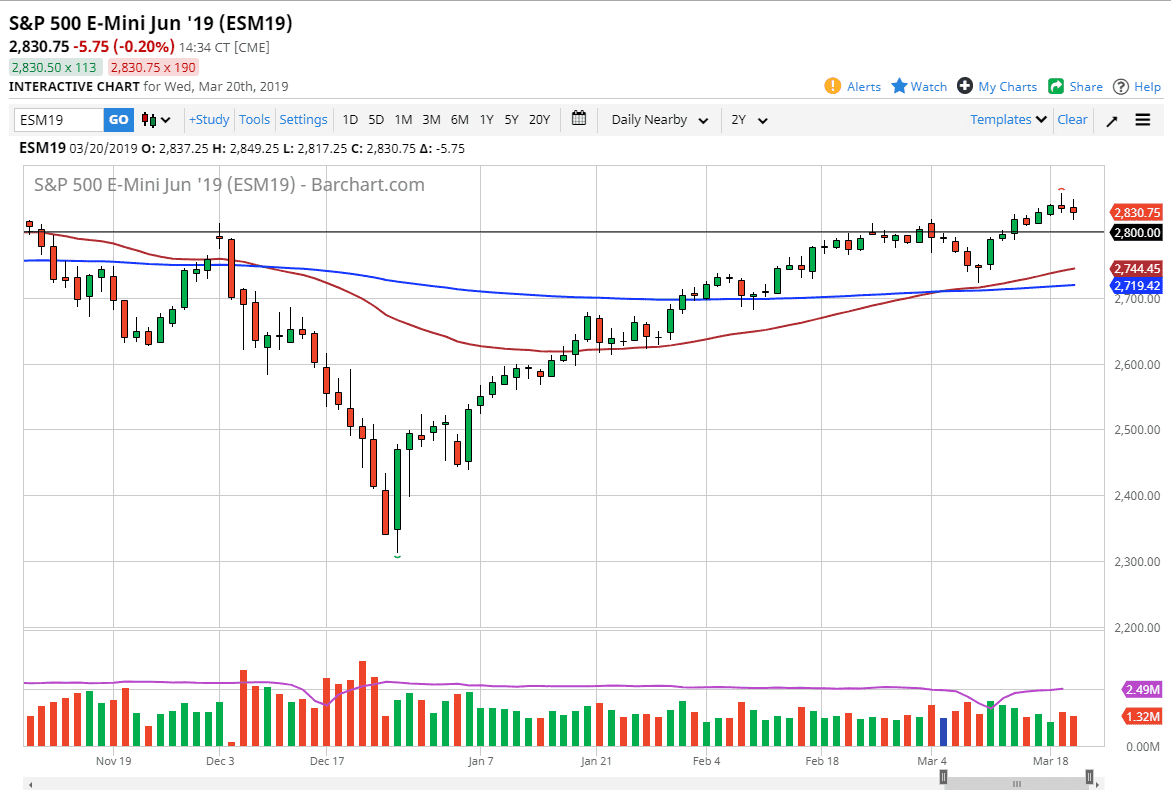Open the hamburger chart menu icon
The image size is (1171, 790).
[x=1142, y=119]
